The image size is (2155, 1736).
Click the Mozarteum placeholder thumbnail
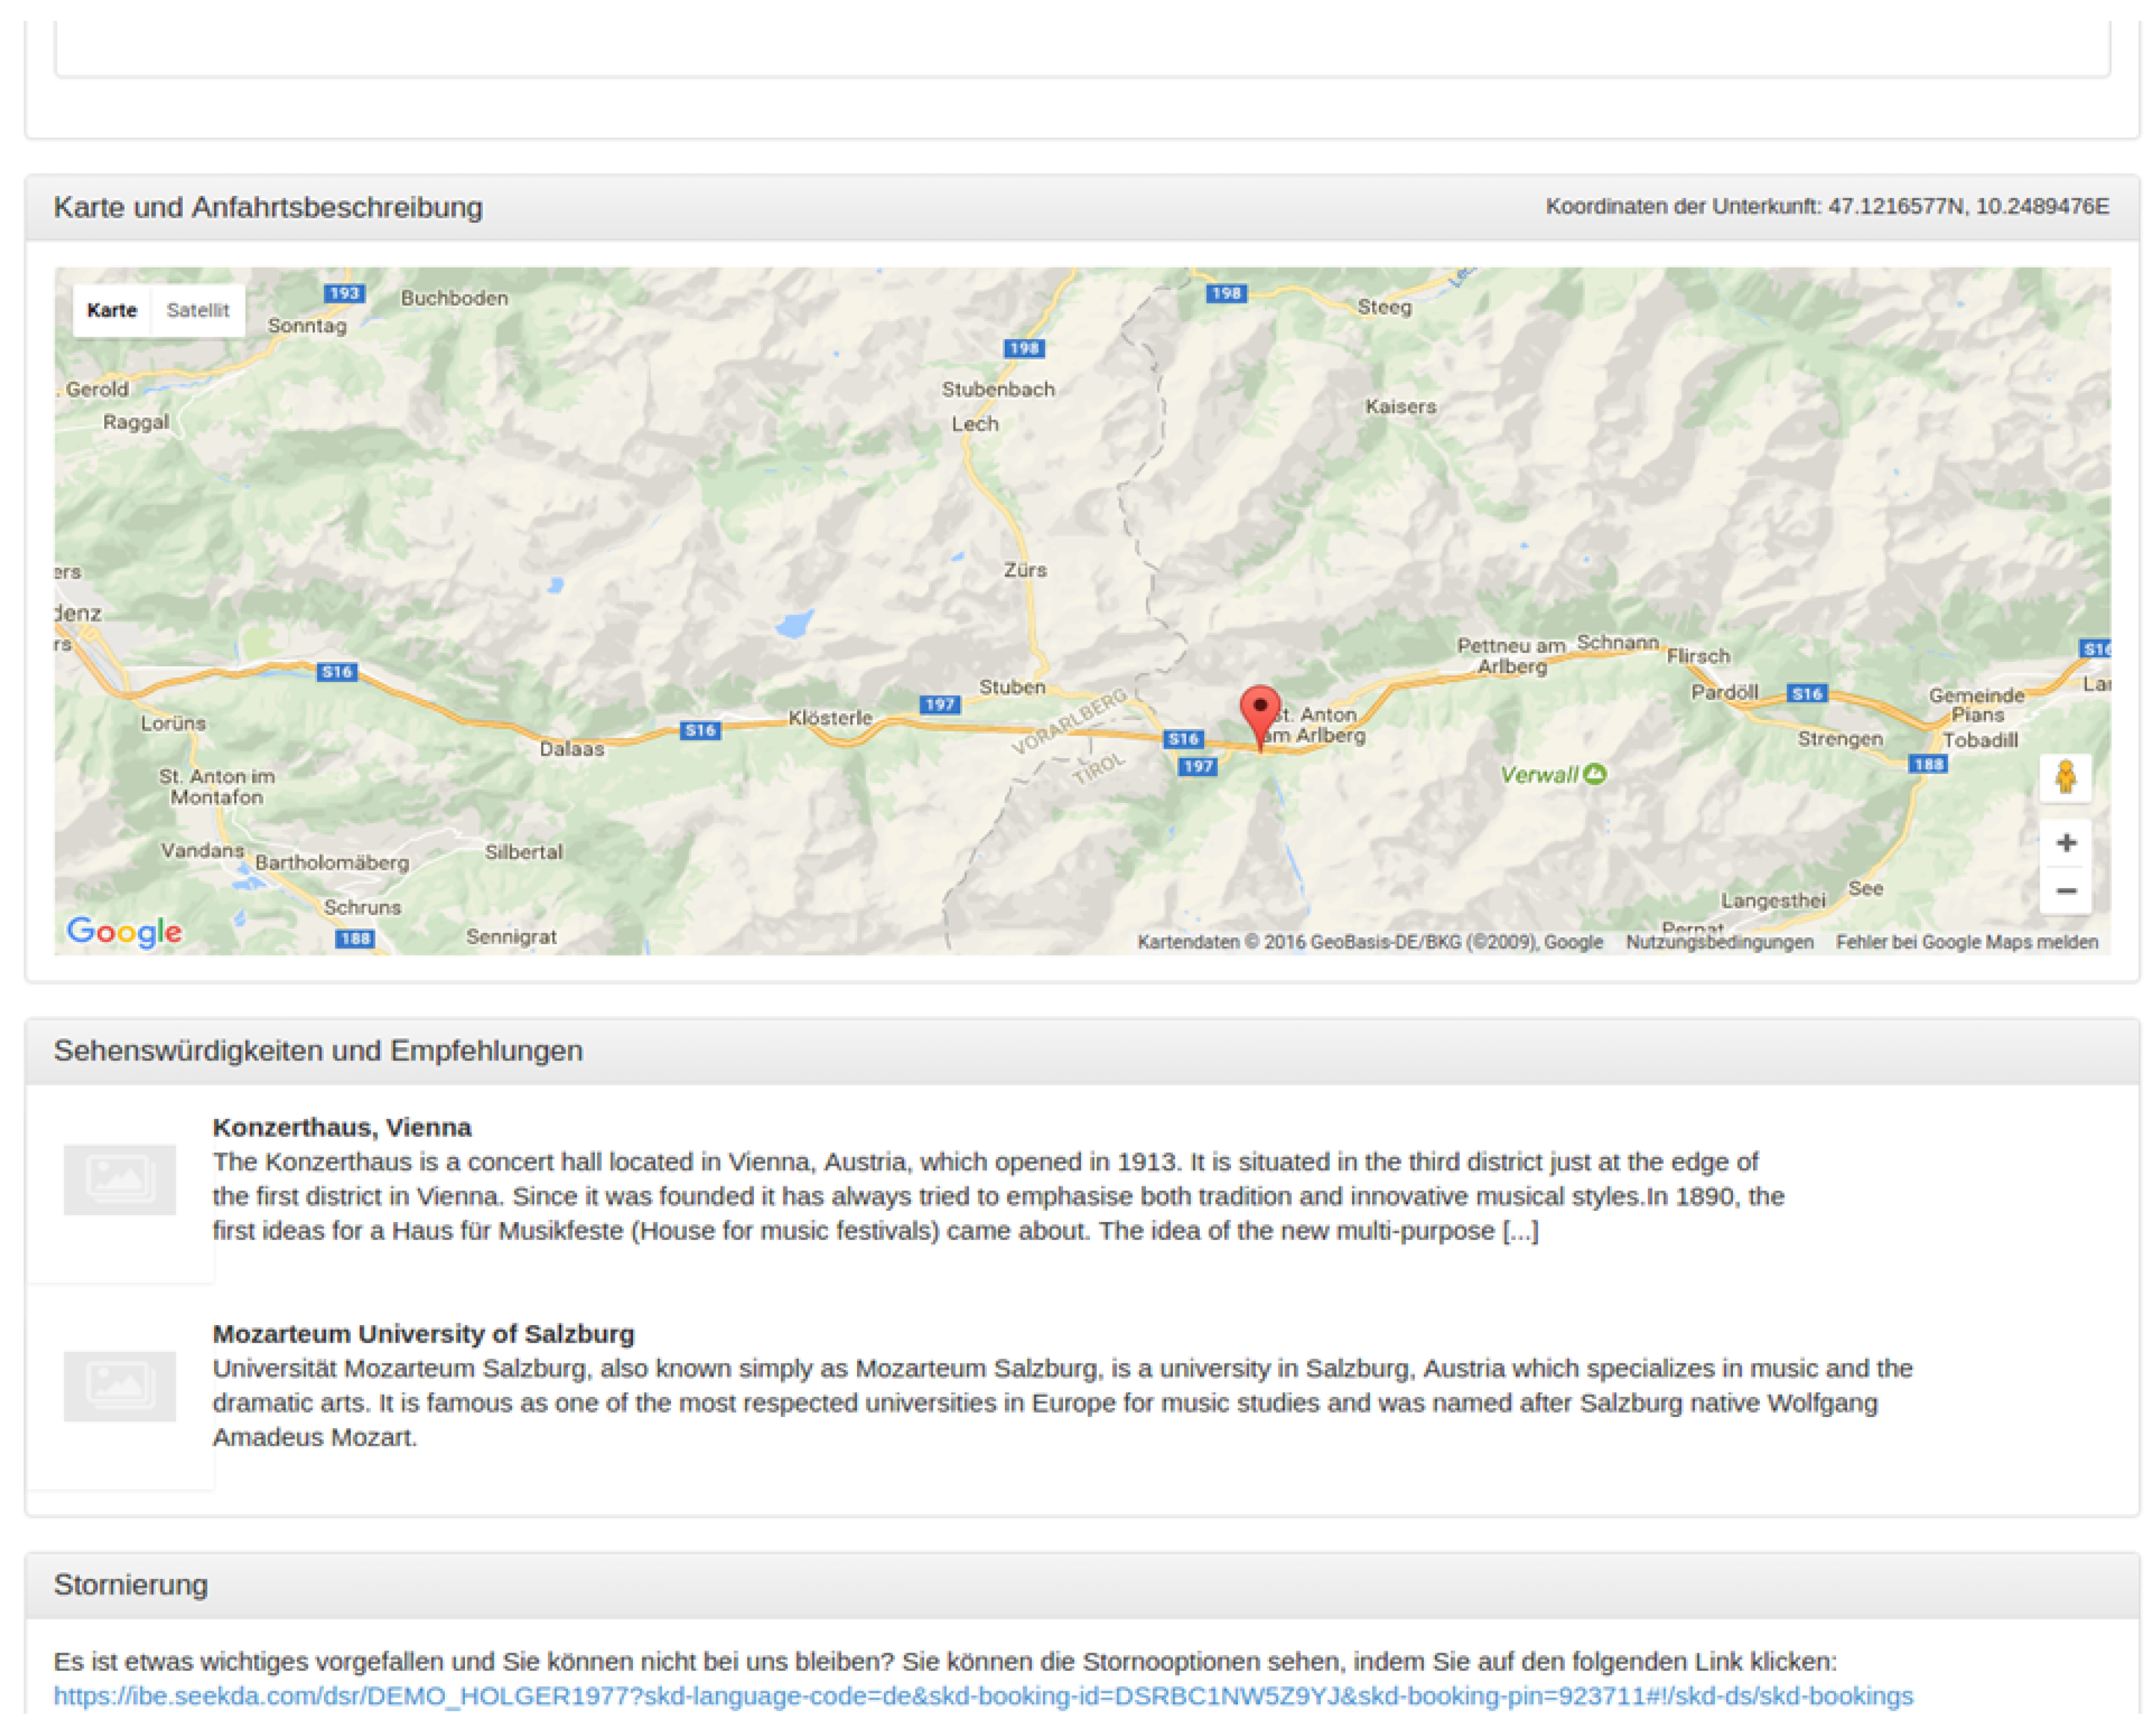tap(120, 1387)
